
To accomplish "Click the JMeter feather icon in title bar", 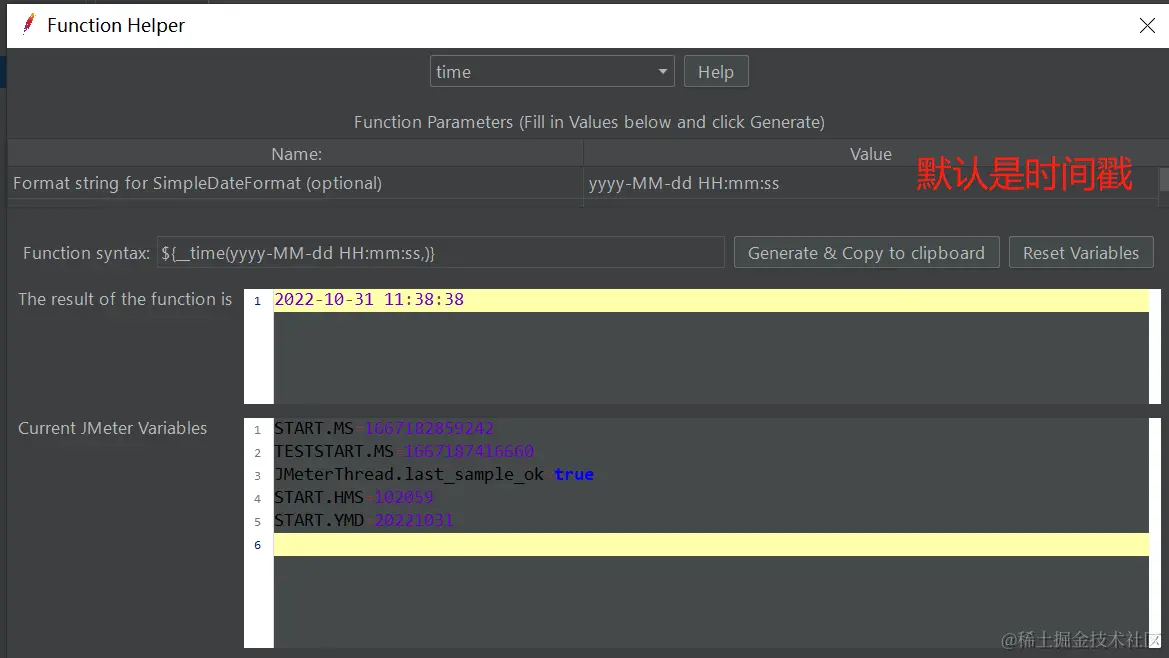I will (29, 25).
